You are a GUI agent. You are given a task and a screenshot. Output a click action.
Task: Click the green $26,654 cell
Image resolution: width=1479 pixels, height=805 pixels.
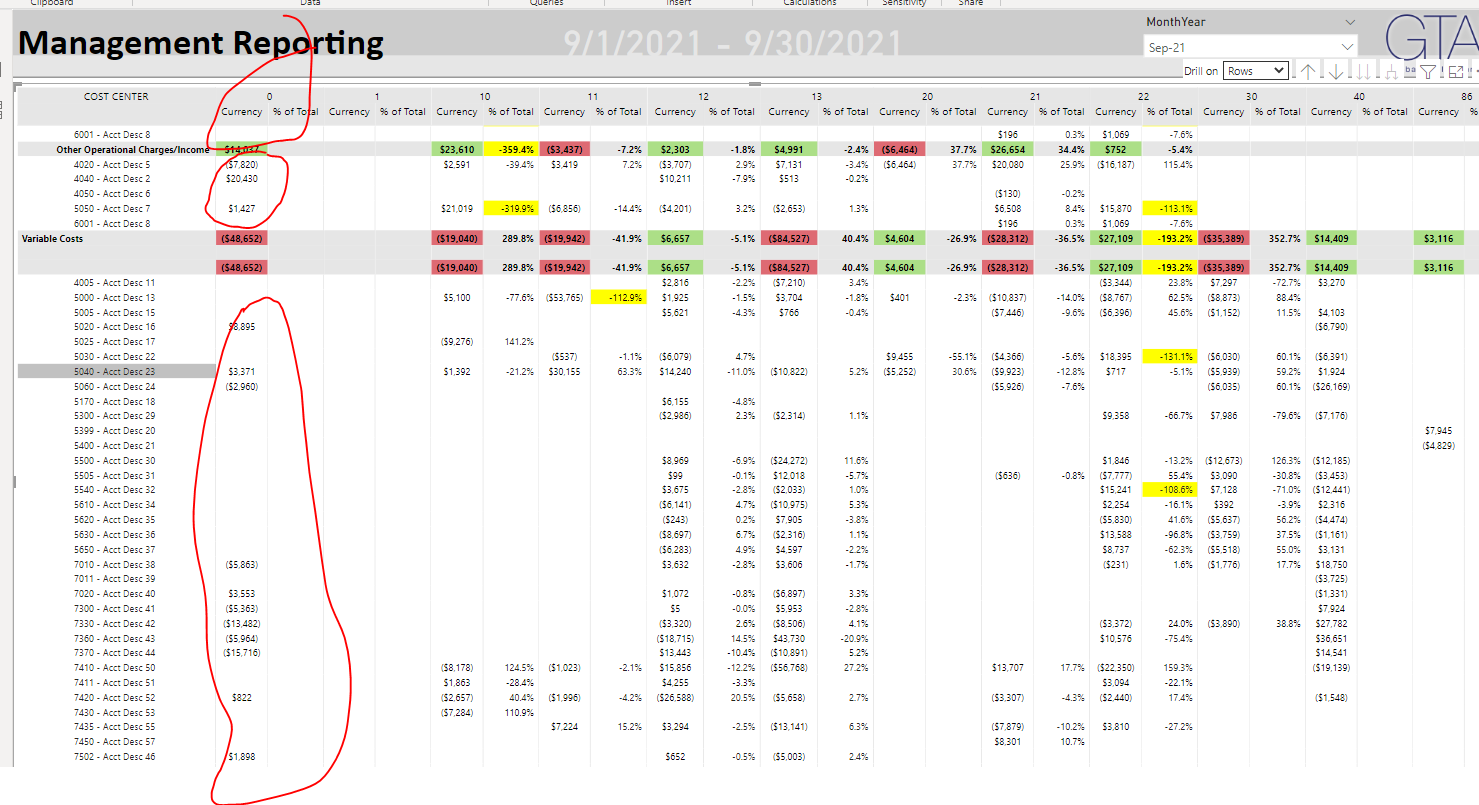point(1008,149)
